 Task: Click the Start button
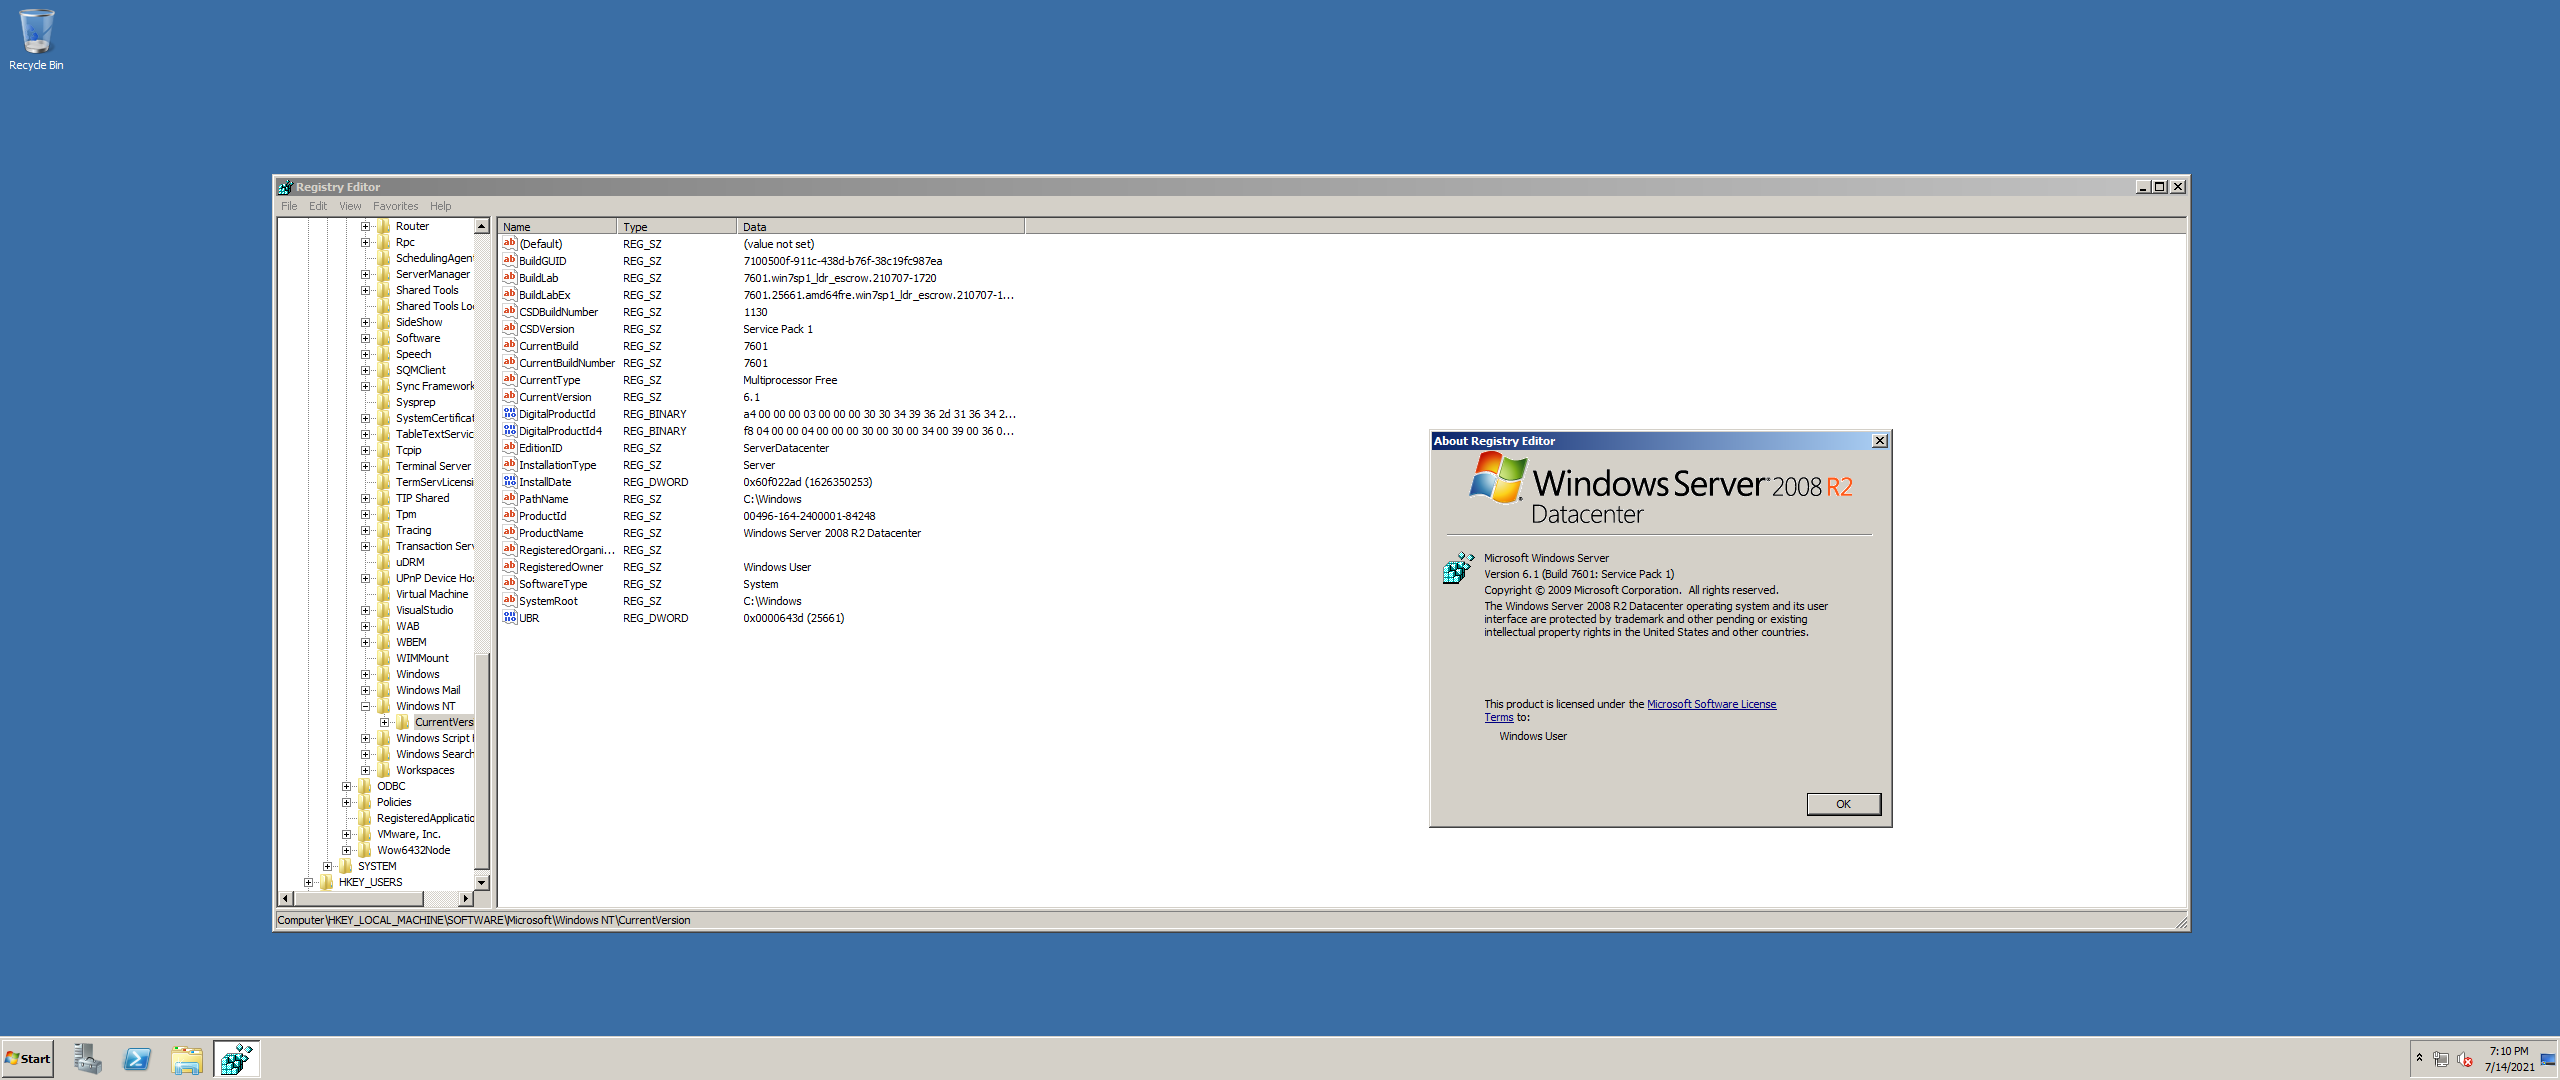[x=28, y=1059]
